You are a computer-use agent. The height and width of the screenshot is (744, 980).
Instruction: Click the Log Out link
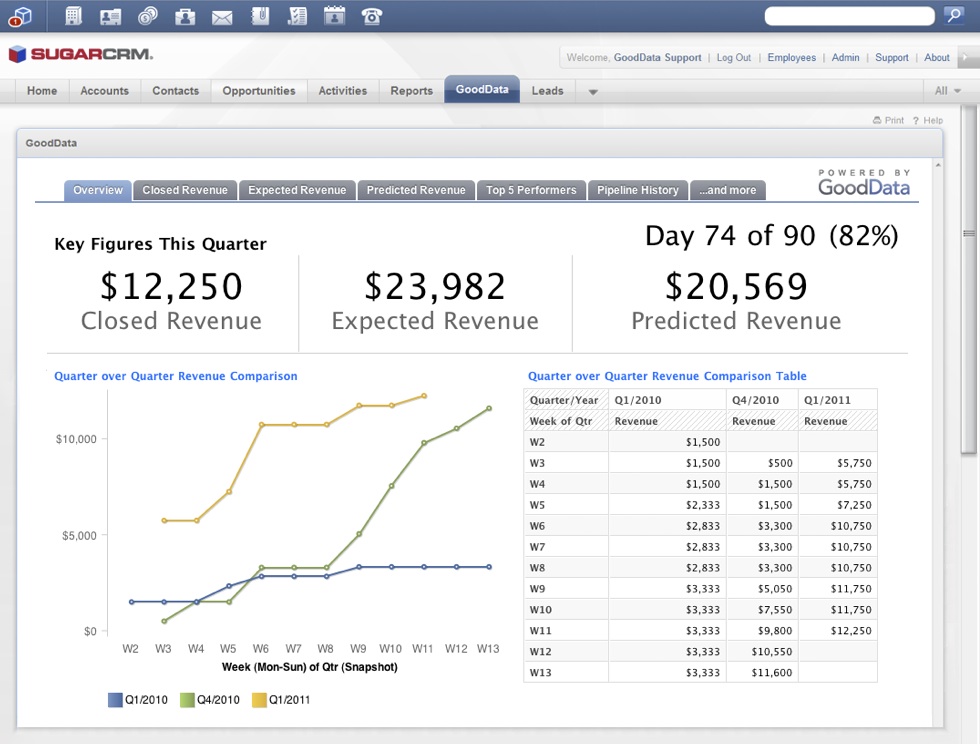coord(734,58)
